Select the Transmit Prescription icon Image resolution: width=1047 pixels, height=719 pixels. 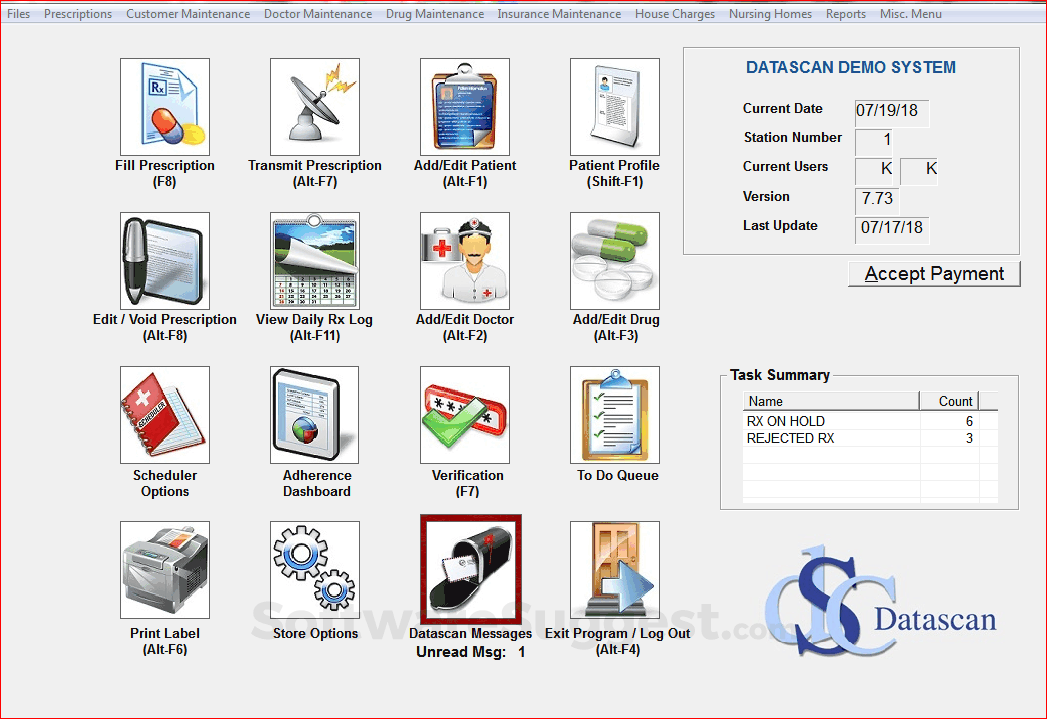pos(314,106)
